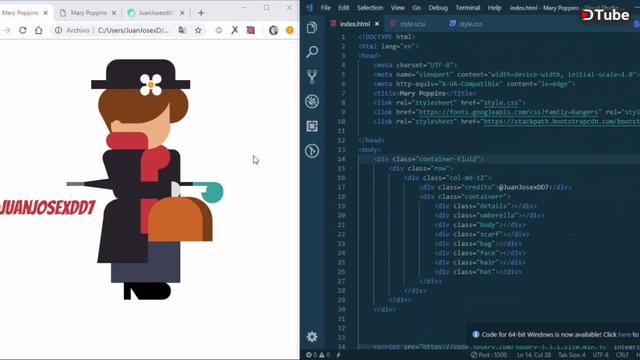The height and width of the screenshot is (360, 640).
Task: Click the Chrome address bar URL field
Action: pyautogui.click(x=133, y=30)
